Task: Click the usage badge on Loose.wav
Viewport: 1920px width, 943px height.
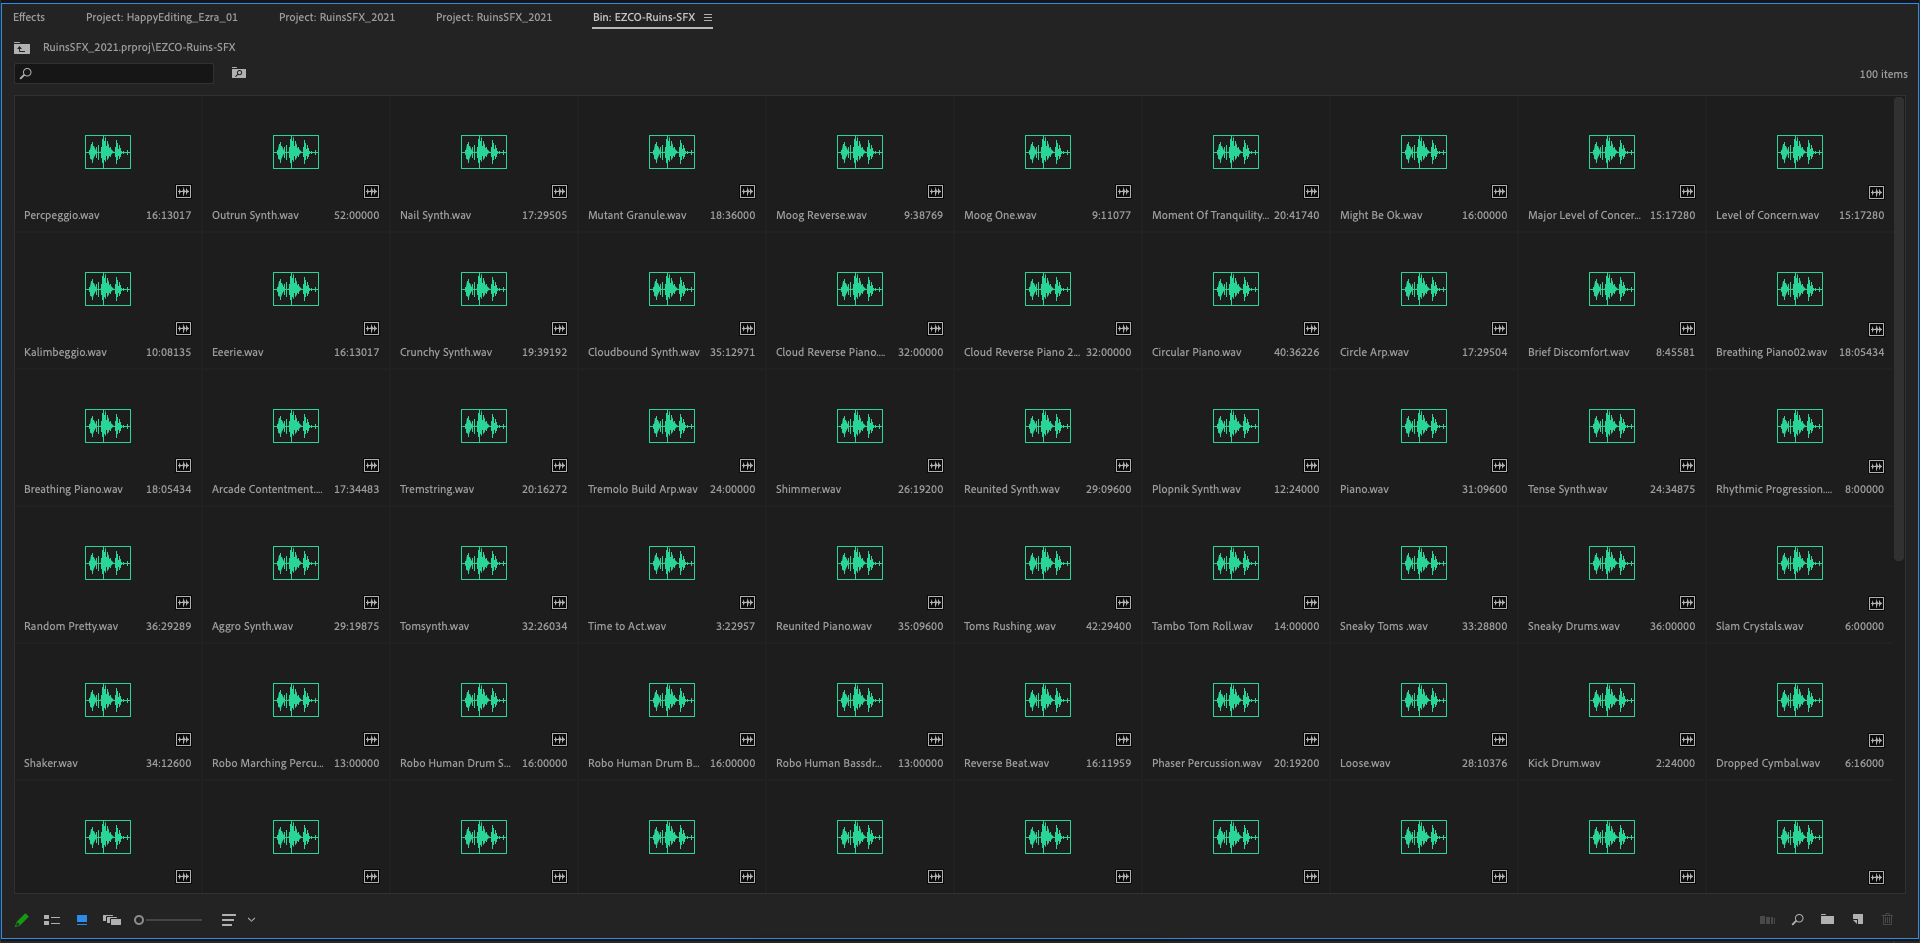Action: click(1499, 739)
